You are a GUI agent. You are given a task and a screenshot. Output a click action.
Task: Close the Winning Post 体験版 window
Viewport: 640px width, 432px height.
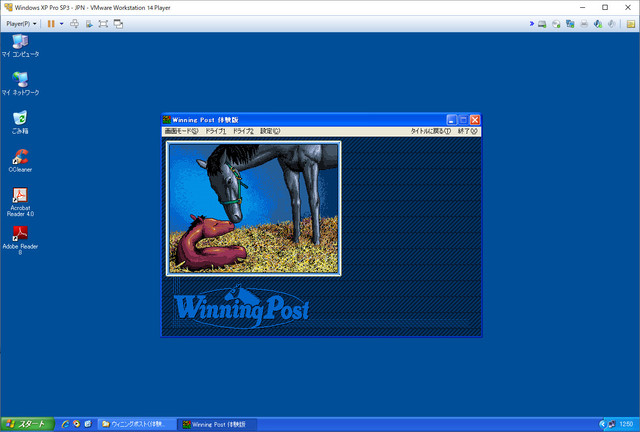(475, 120)
